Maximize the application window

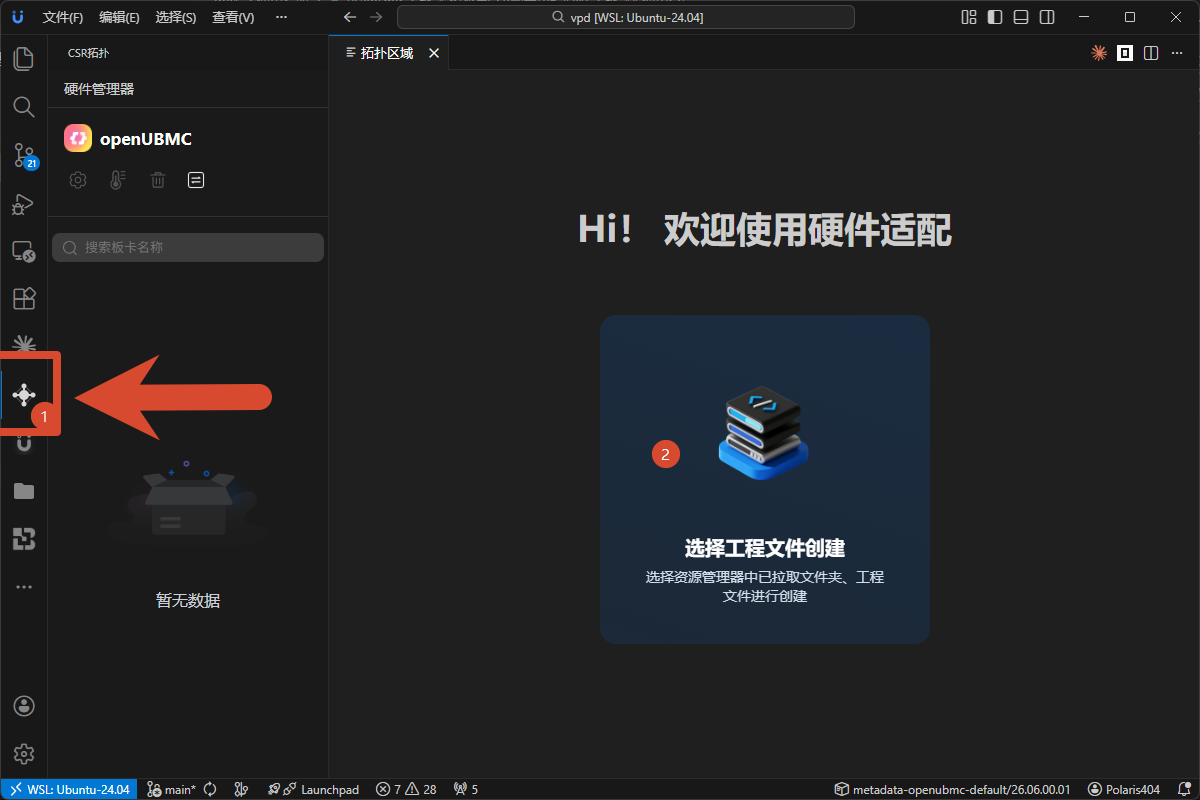[1130, 17]
